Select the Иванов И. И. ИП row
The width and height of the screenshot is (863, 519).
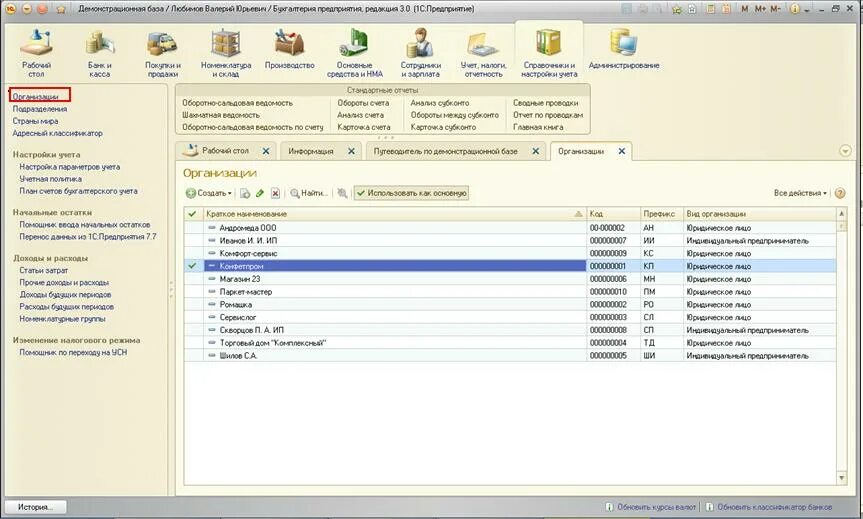(x=510, y=241)
